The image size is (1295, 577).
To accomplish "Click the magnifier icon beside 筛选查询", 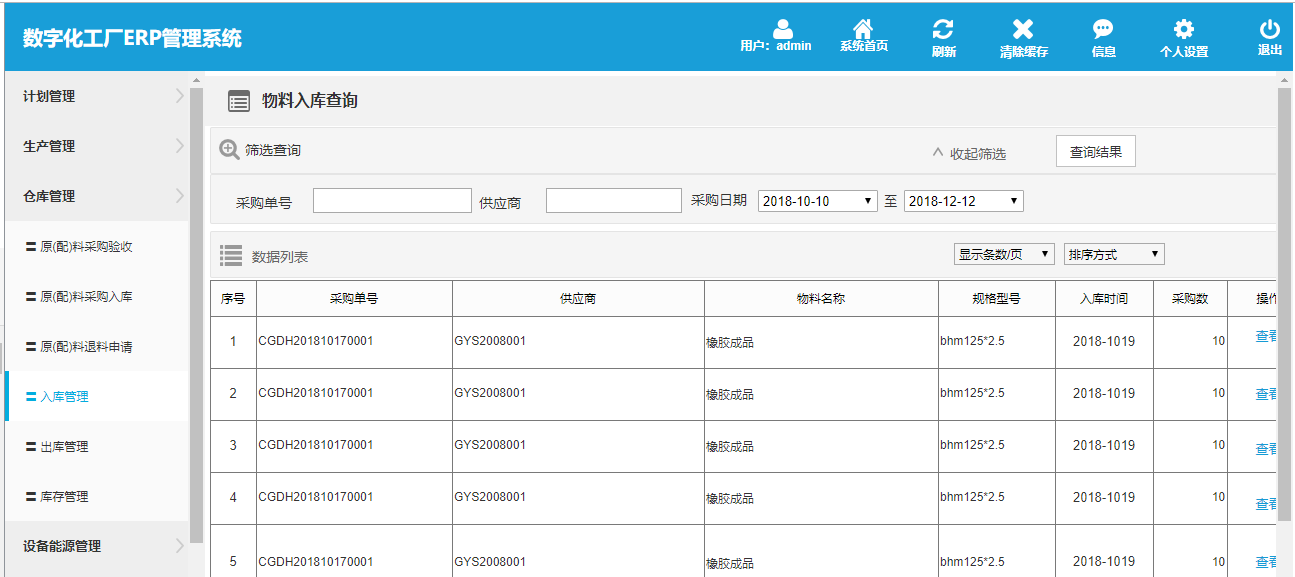I will tap(230, 151).
